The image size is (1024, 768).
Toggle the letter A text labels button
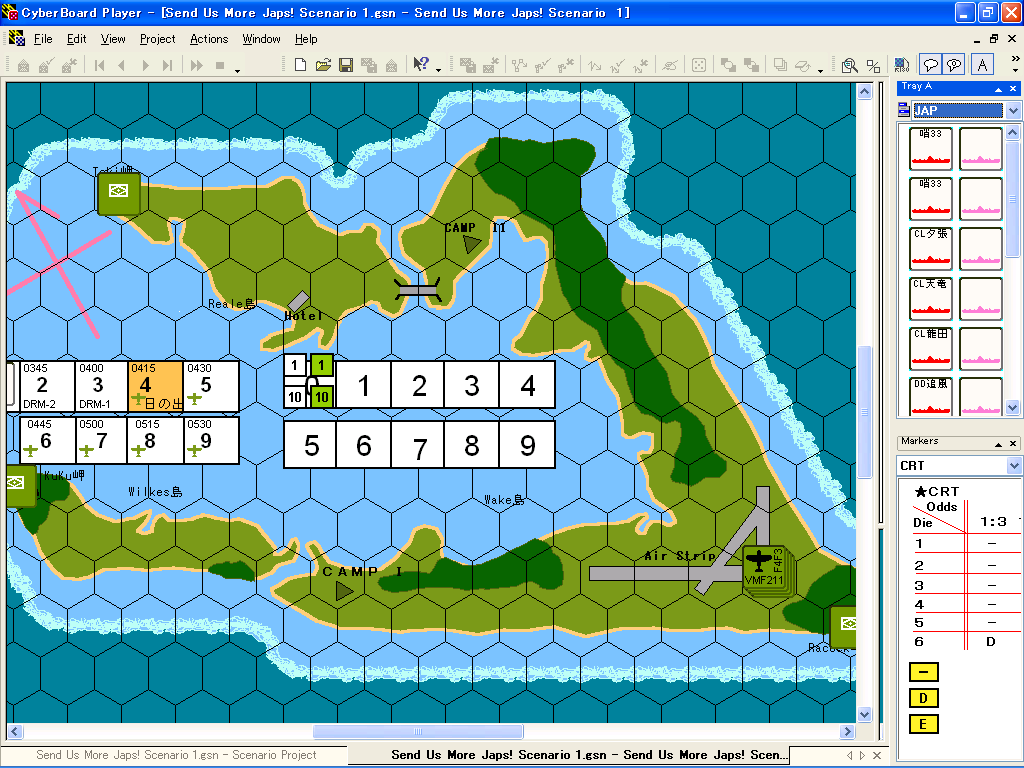[x=982, y=65]
